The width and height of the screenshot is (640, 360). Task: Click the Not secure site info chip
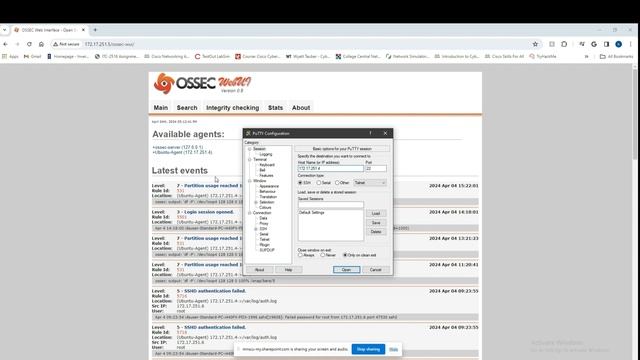(x=66, y=44)
